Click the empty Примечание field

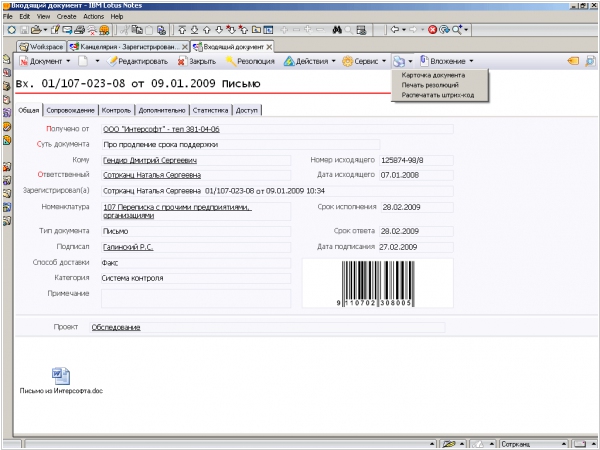196,298
